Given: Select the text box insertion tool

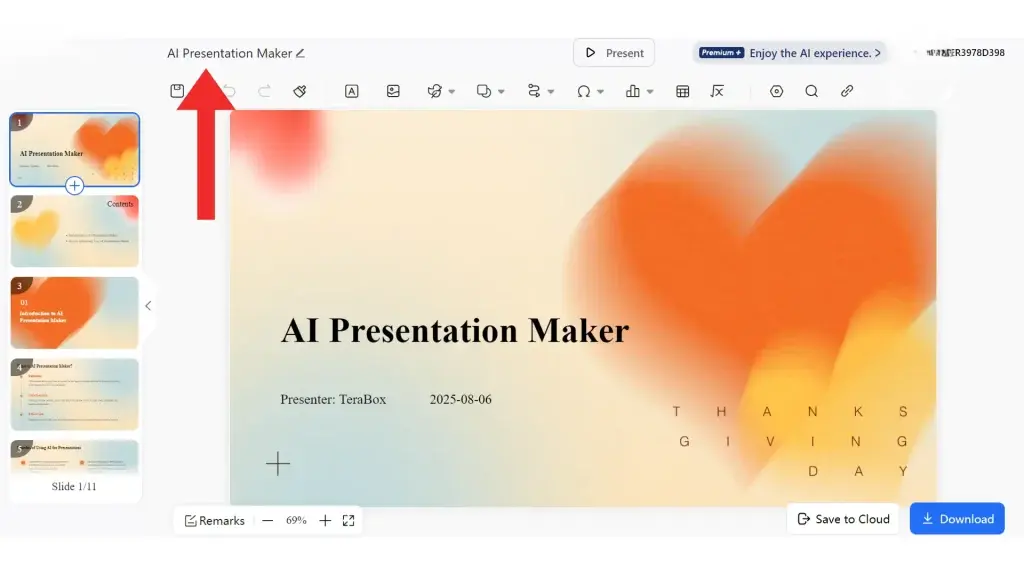Looking at the screenshot, I should click(x=351, y=91).
